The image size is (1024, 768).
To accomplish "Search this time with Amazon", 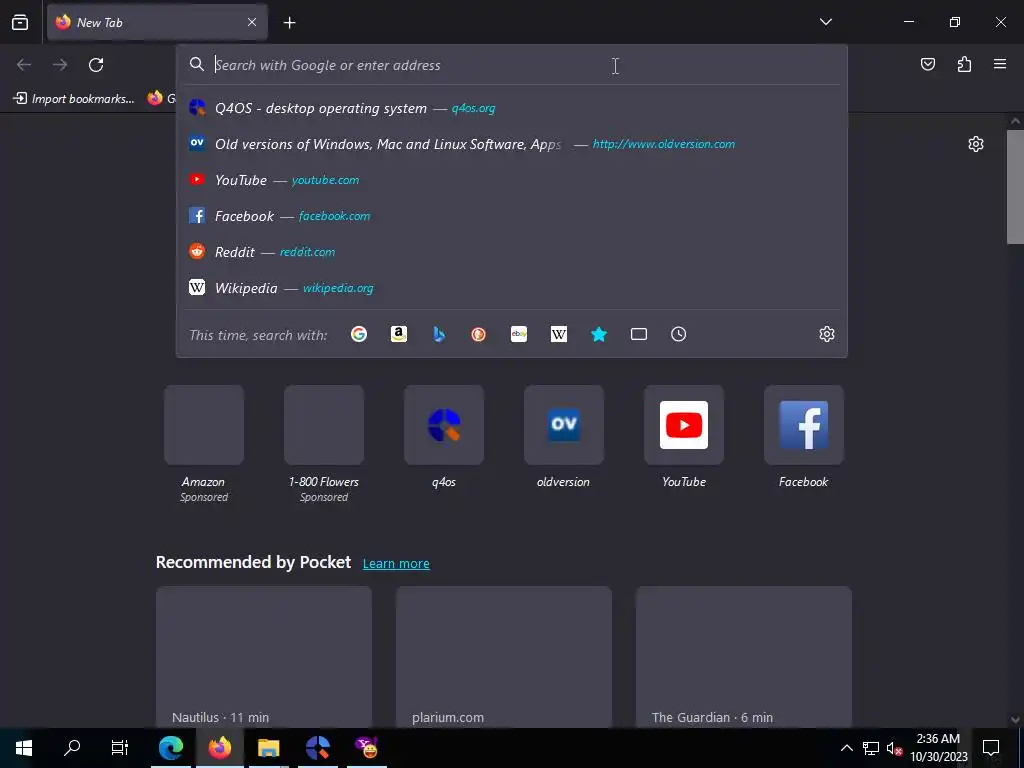I will pos(398,334).
